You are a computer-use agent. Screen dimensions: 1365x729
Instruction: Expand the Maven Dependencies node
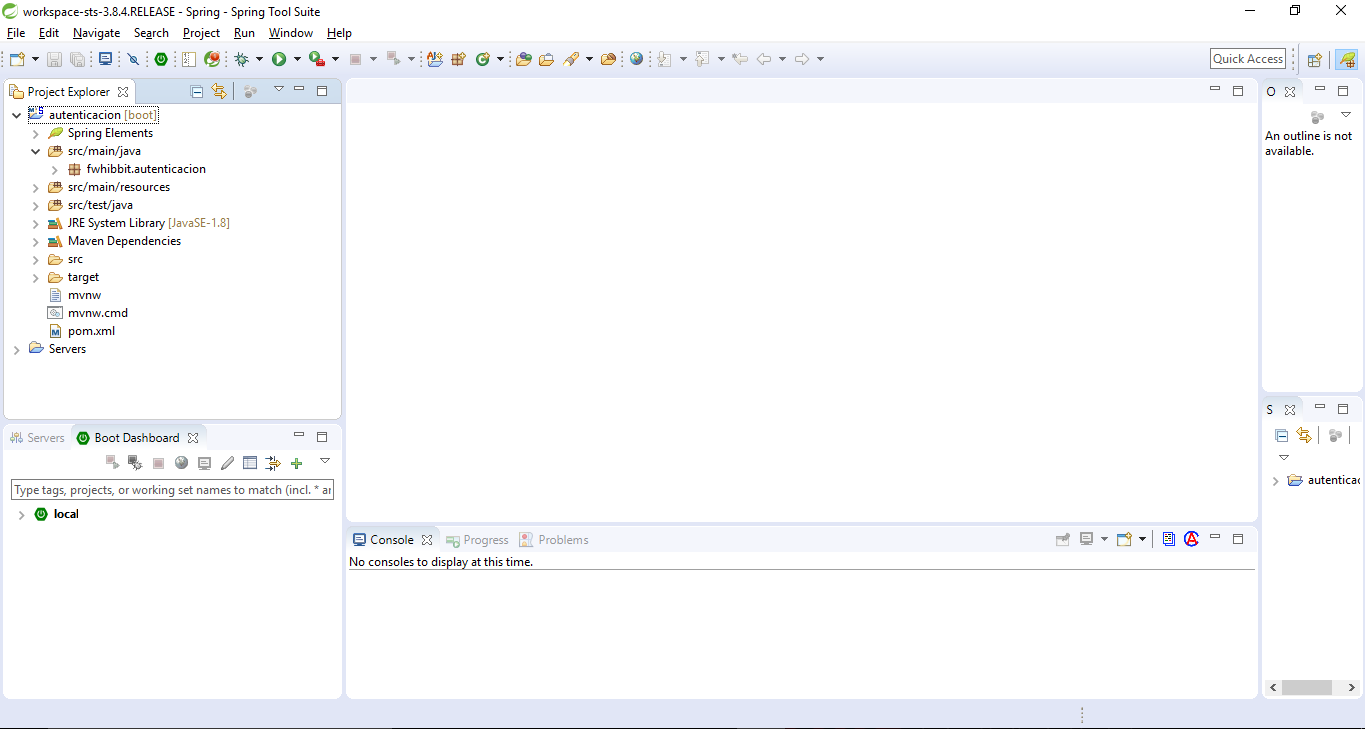pos(36,242)
